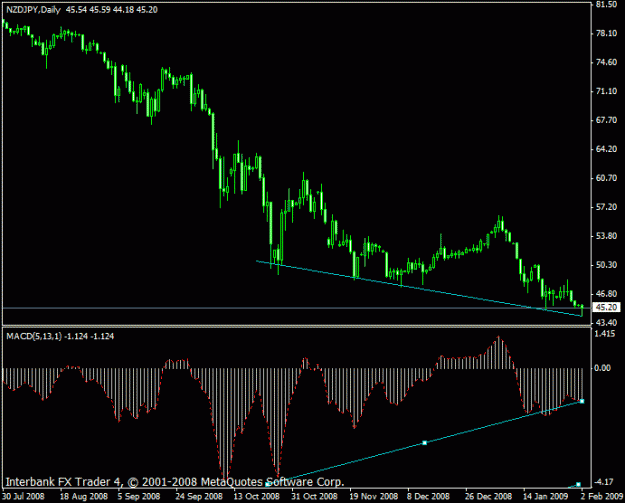This screenshot has height=503, width=625.
Task: Click the -4.17 MACD scale label
Action: click(x=604, y=482)
